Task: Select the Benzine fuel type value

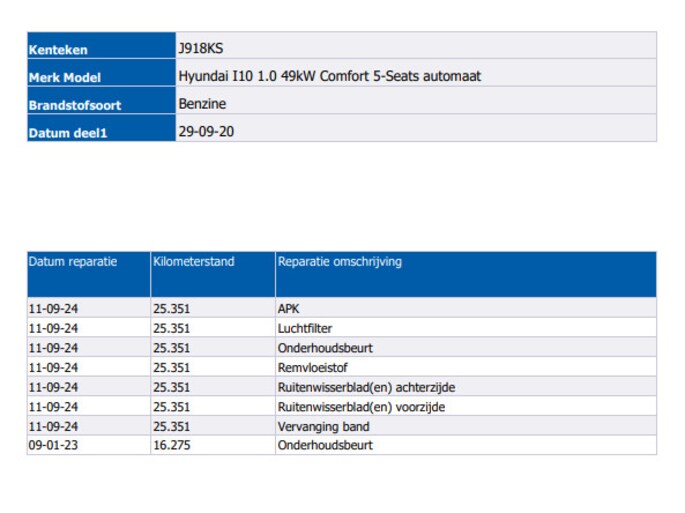Action: point(202,103)
